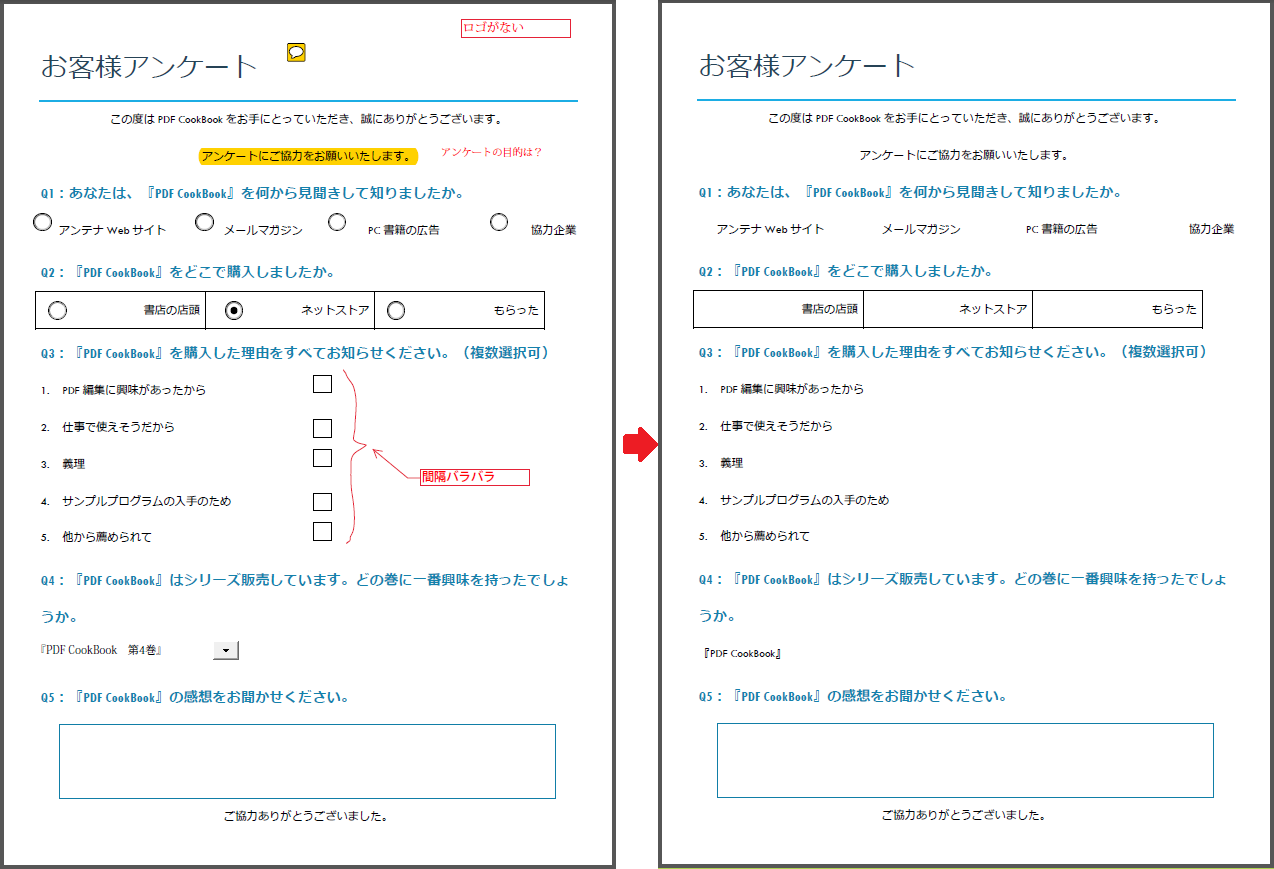This screenshot has height=869, width=1274.
Task: Enable the 義理 checkbox
Action: [x=322, y=458]
